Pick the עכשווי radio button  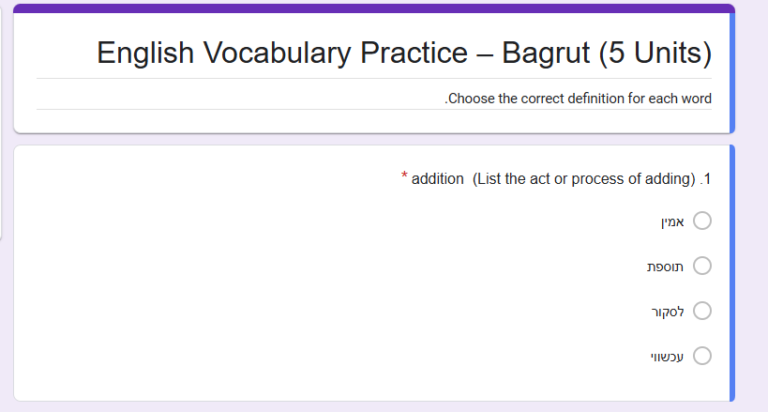pos(702,355)
